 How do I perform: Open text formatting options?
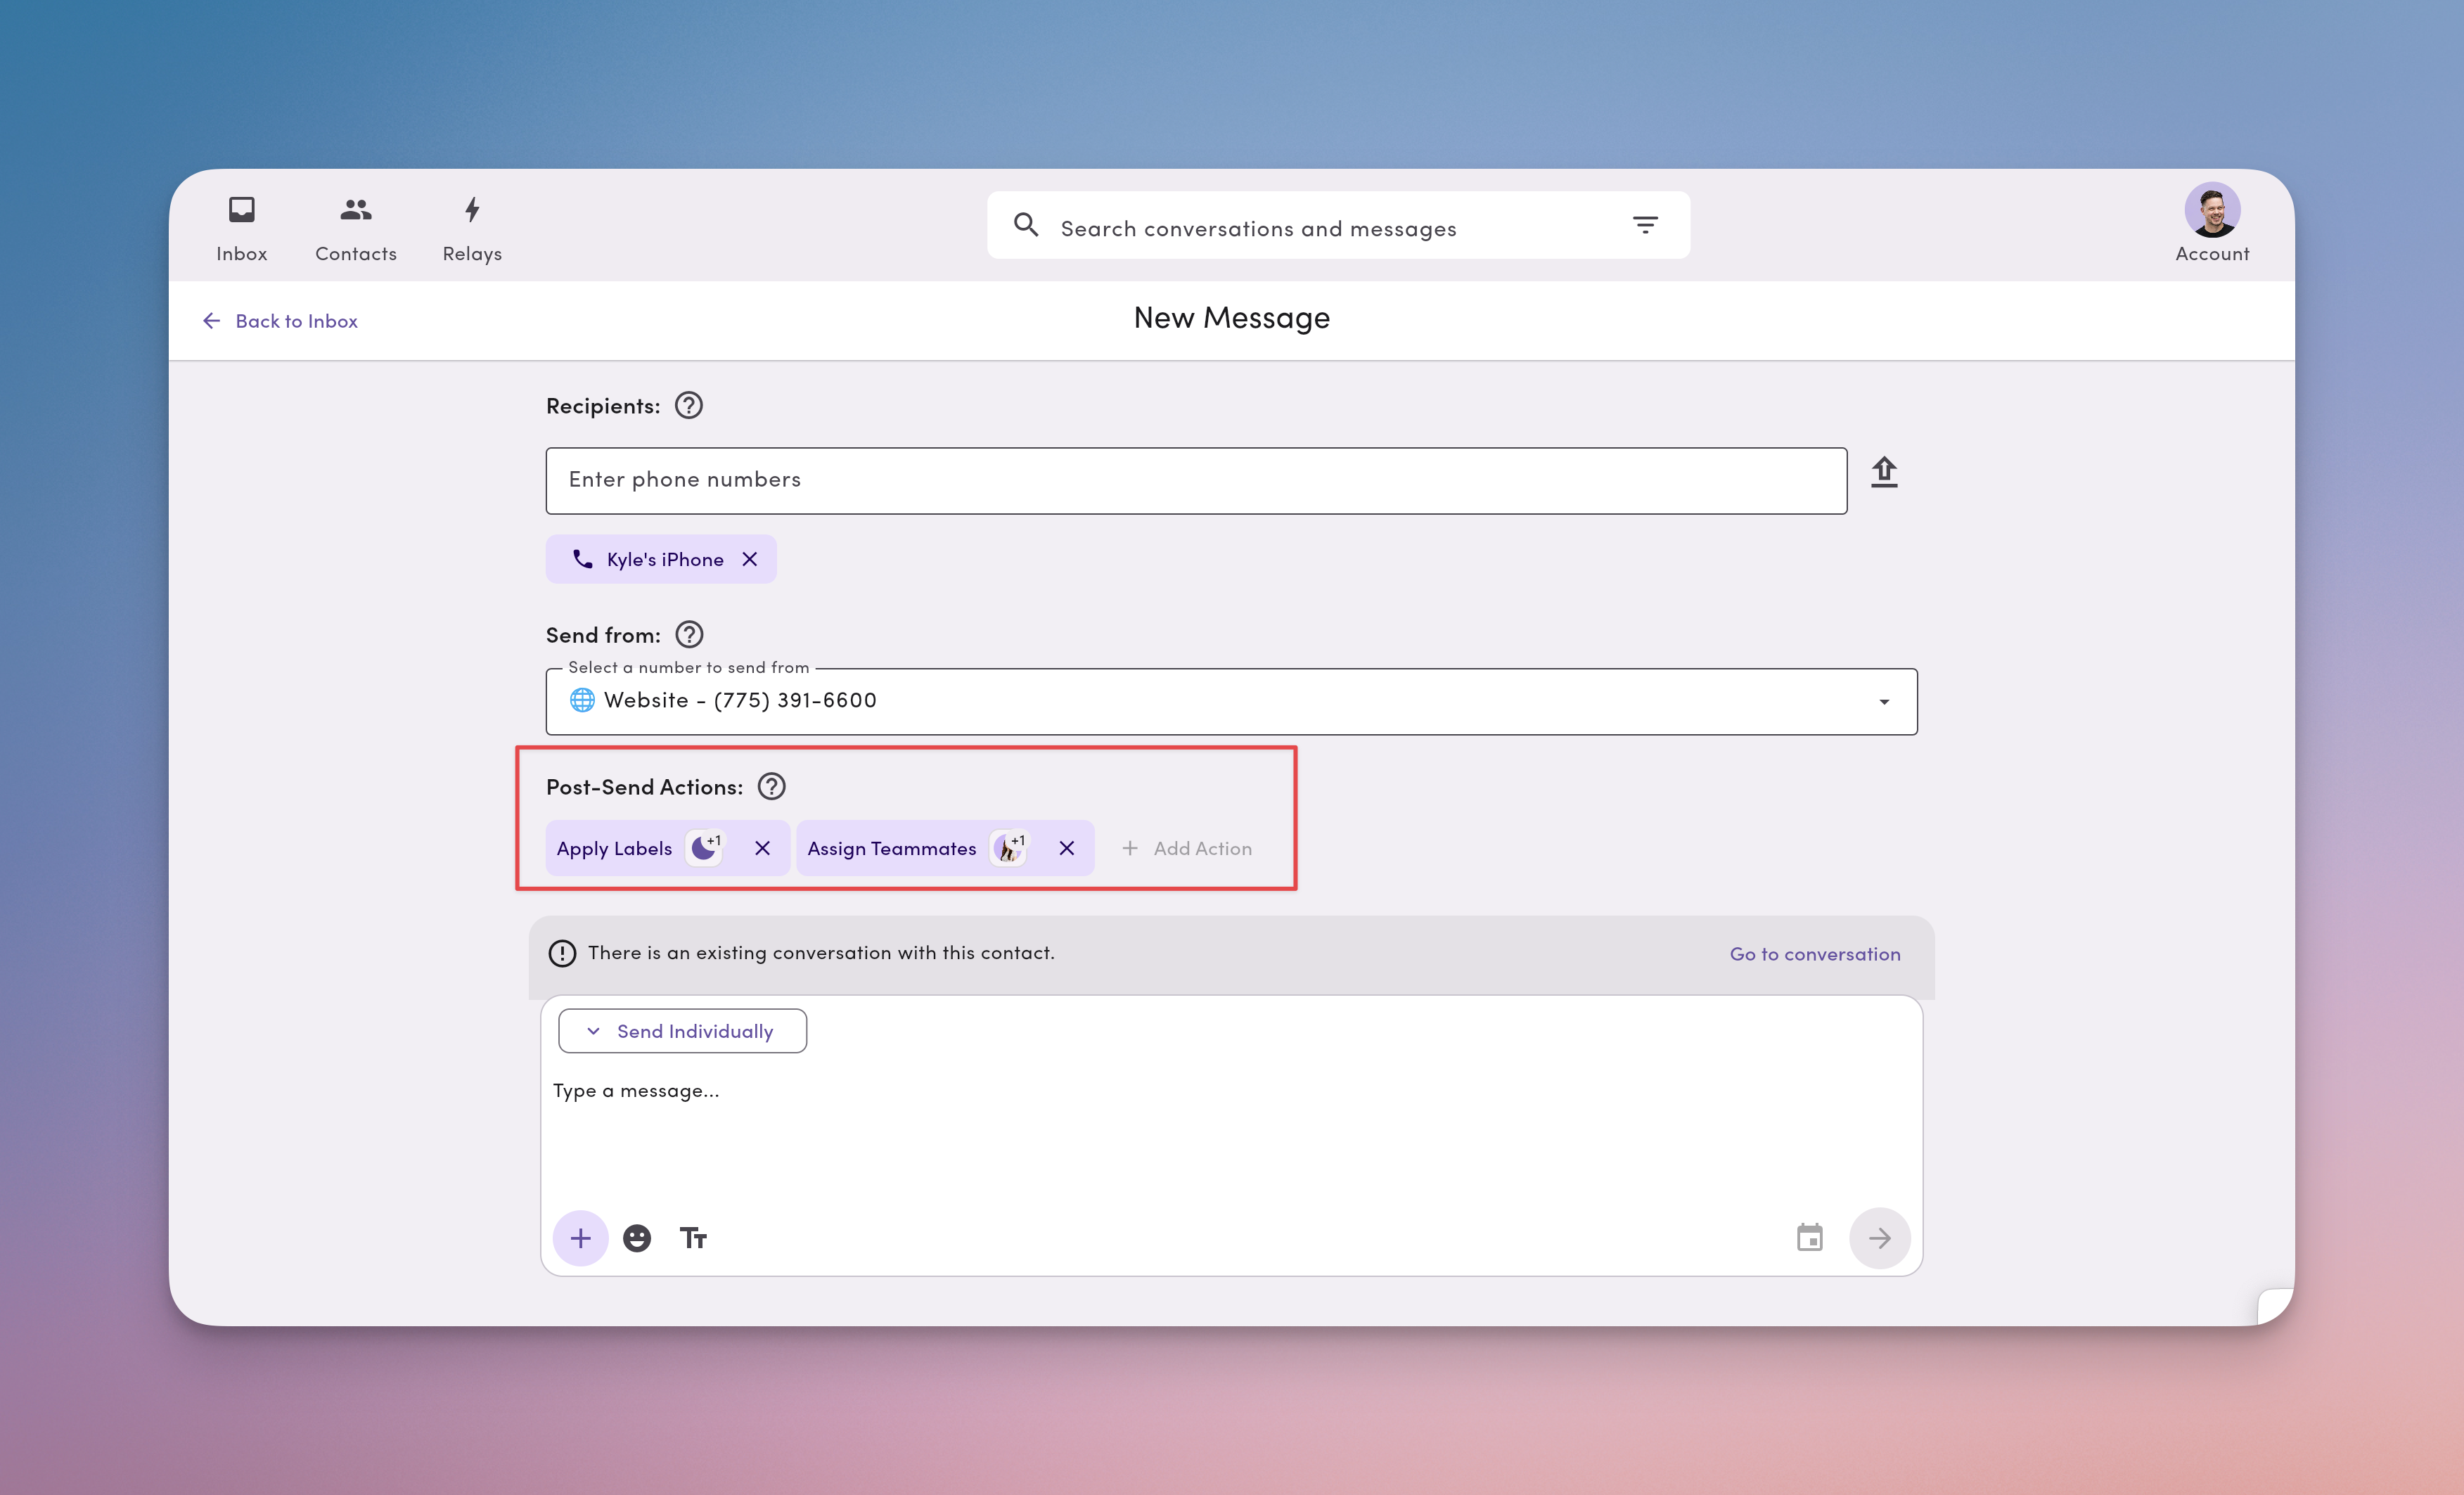(x=694, y=1237)
